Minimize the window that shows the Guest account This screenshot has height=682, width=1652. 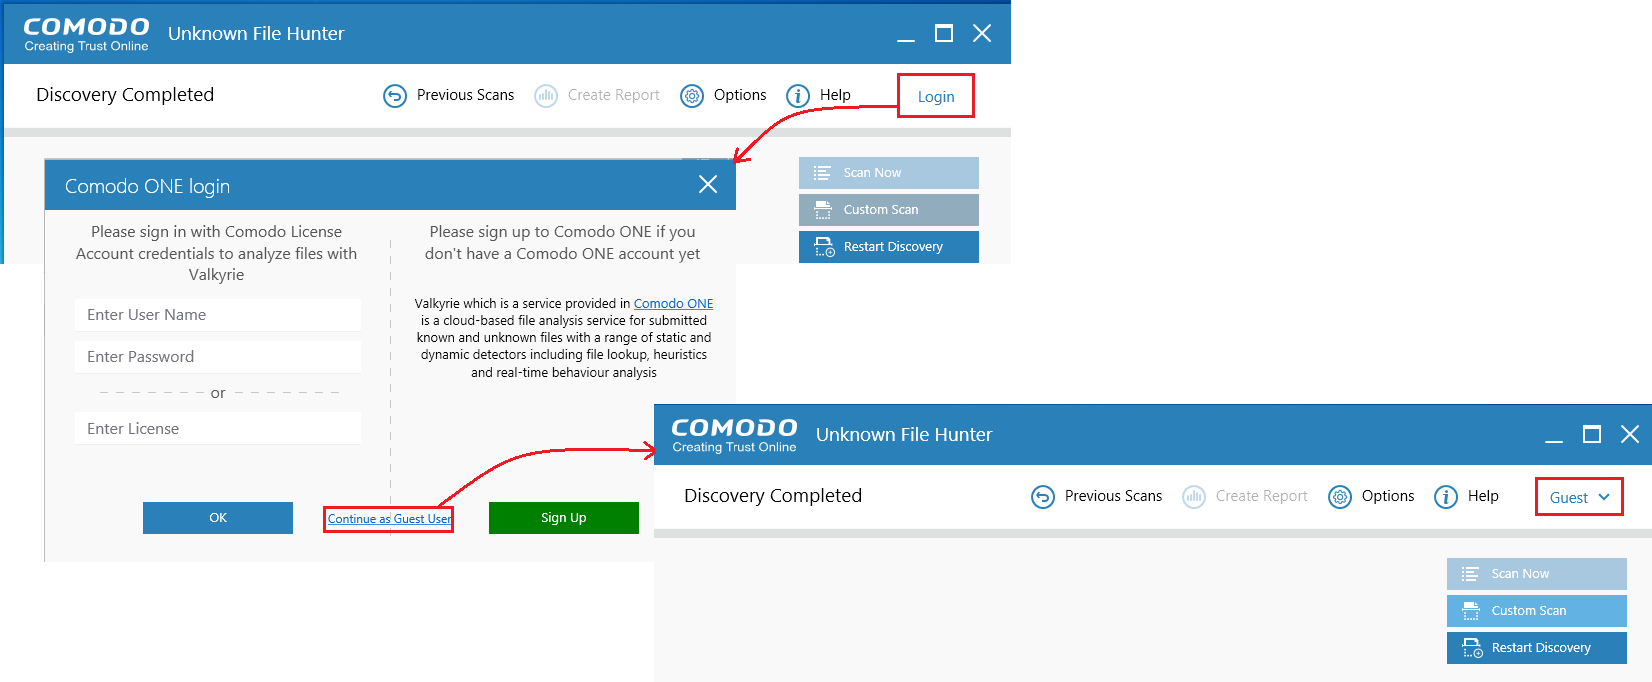click(x=1554, y=440)
